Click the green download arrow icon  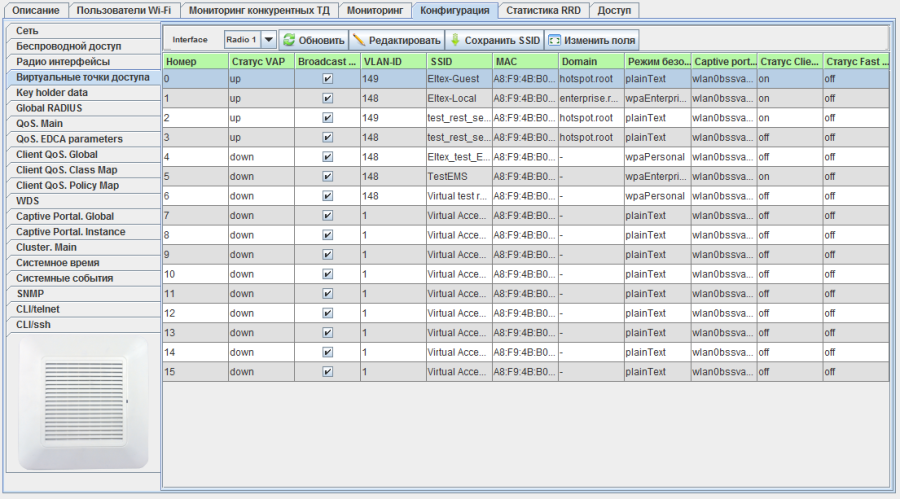(x=455, y=40)
